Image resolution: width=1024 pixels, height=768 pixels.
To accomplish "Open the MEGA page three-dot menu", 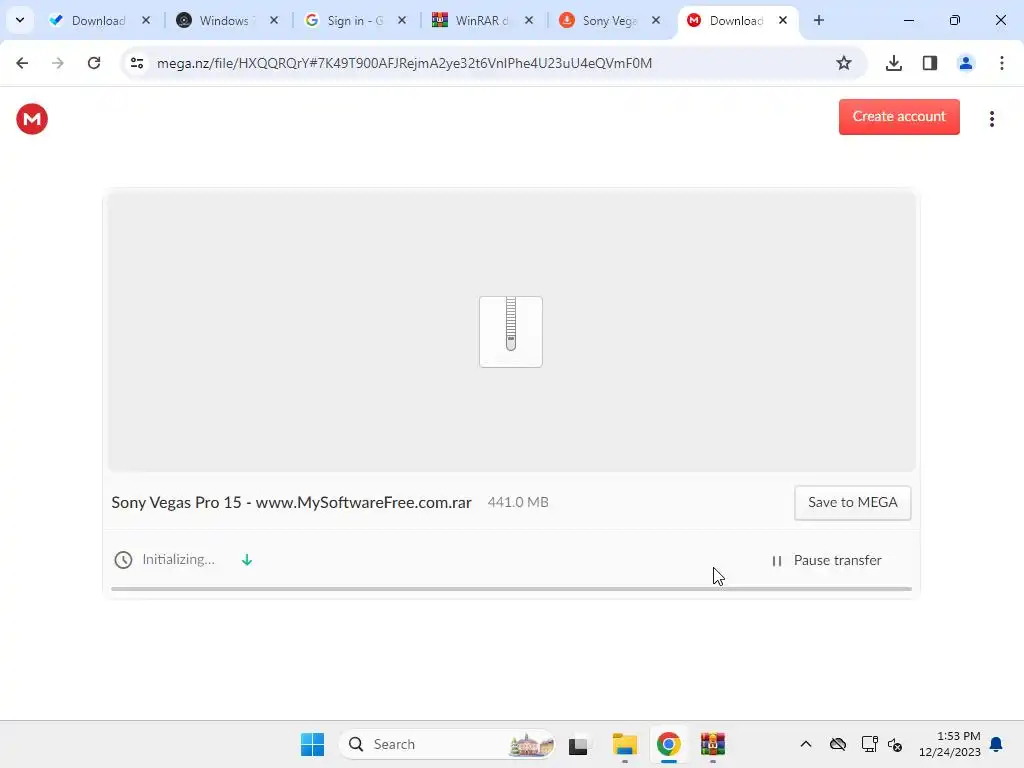I will (991, 119).
